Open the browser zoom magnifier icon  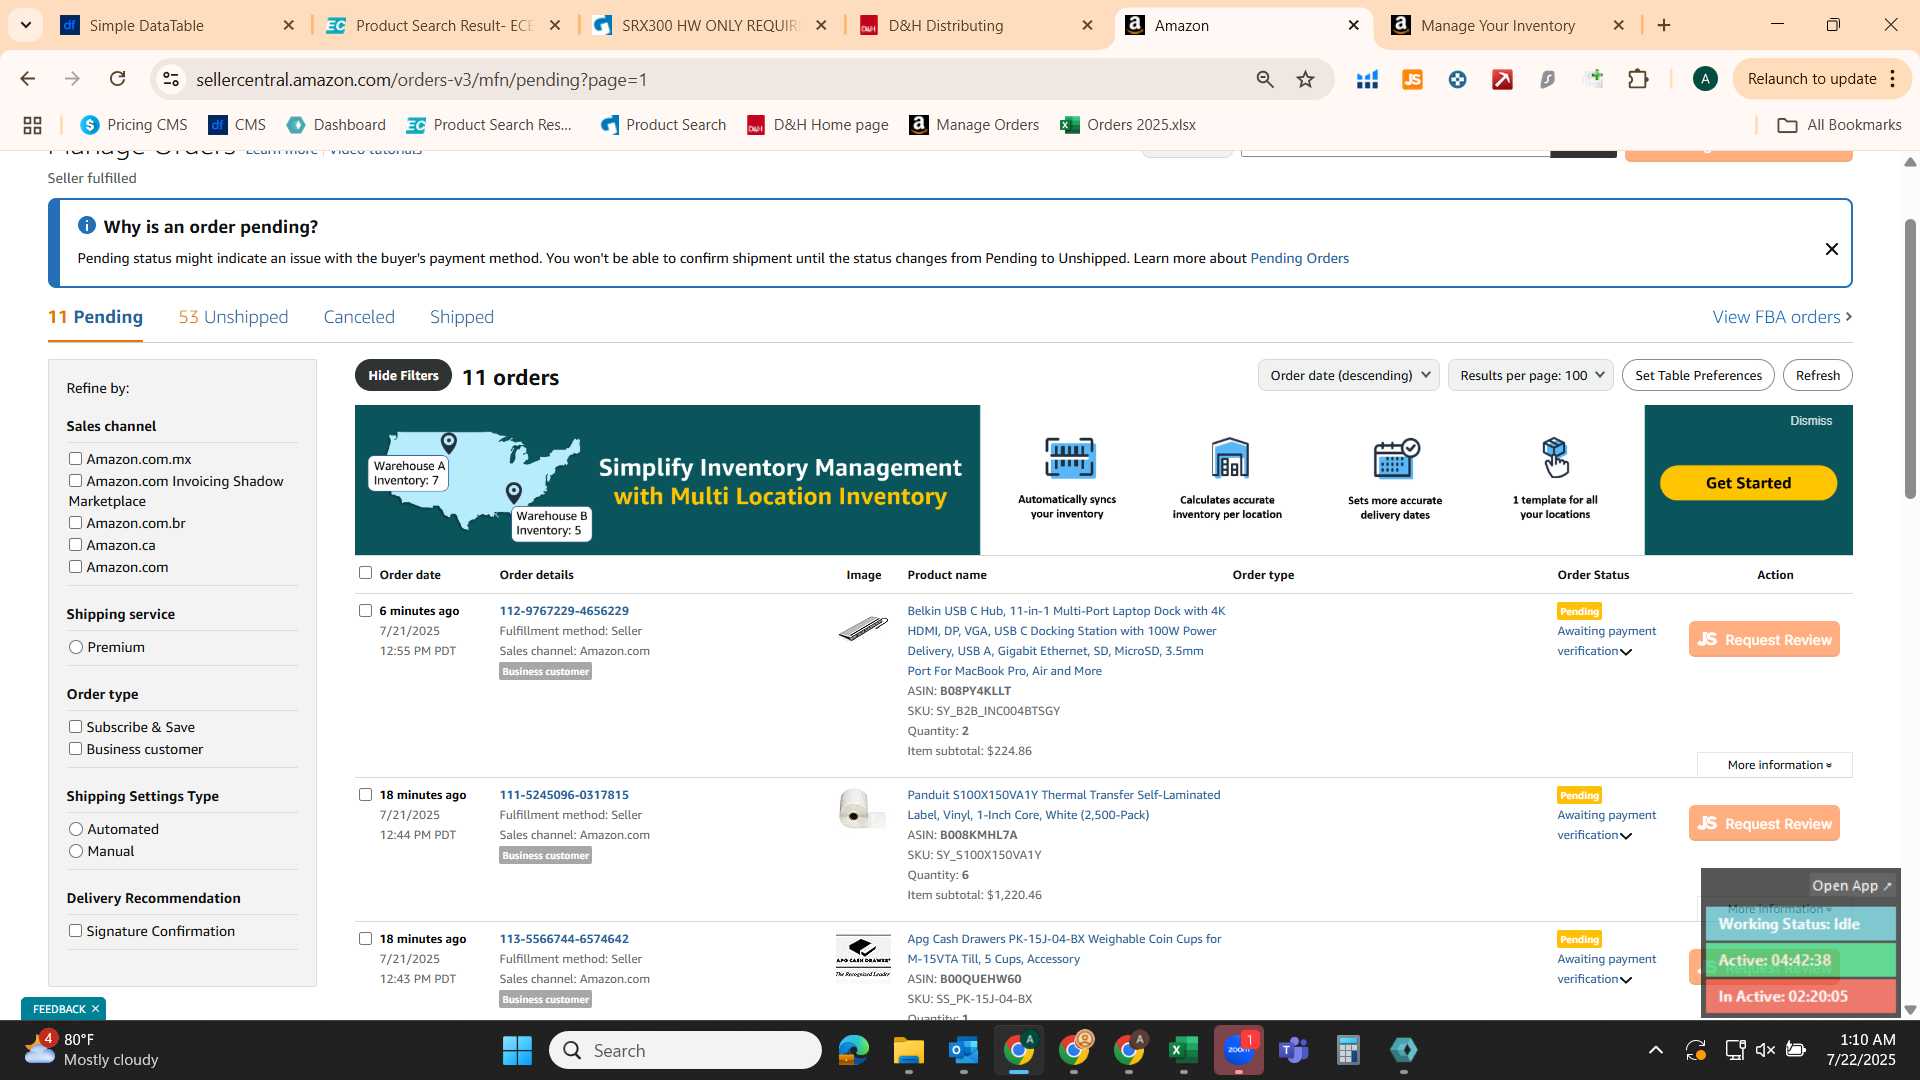coord(1264,79)
